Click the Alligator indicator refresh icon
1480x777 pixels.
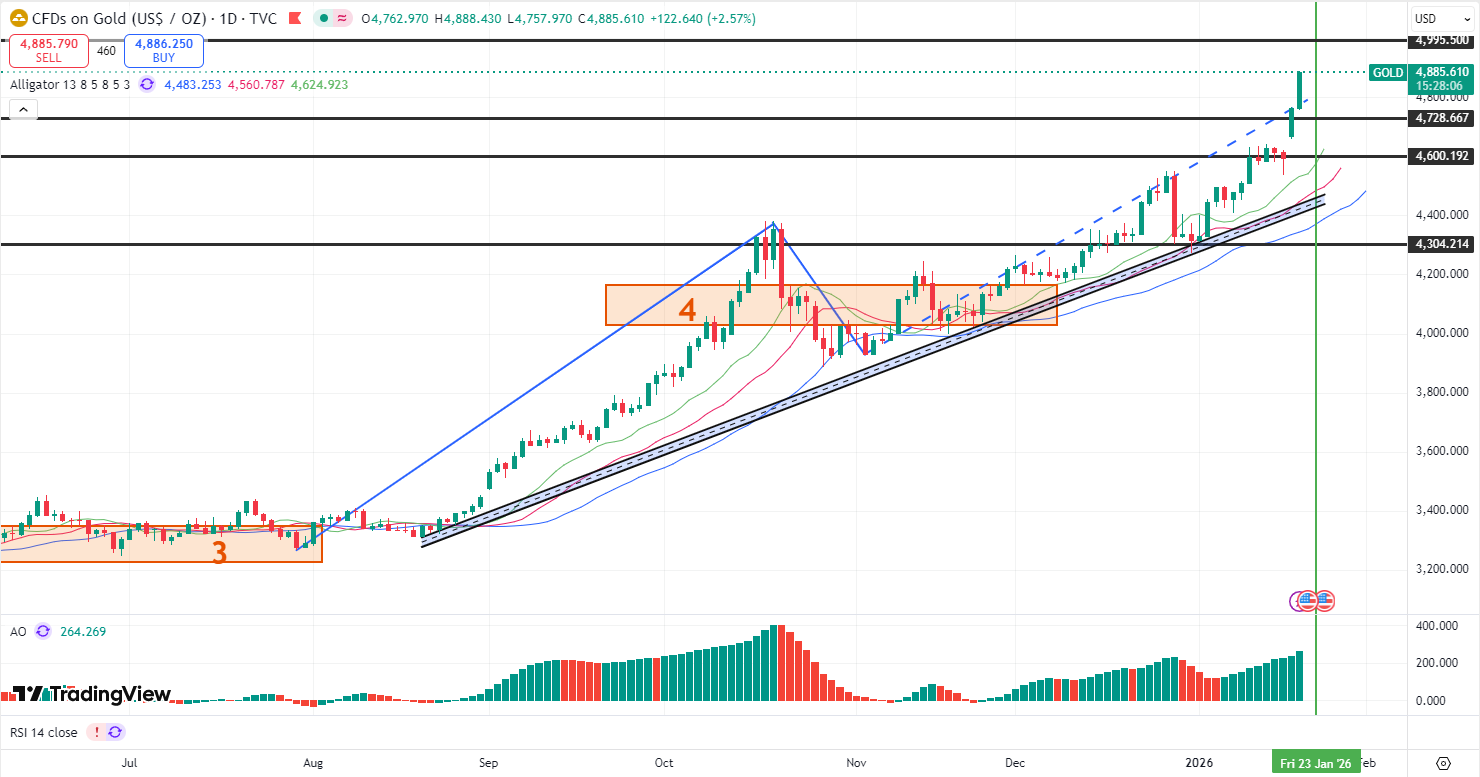click(147, 85)
